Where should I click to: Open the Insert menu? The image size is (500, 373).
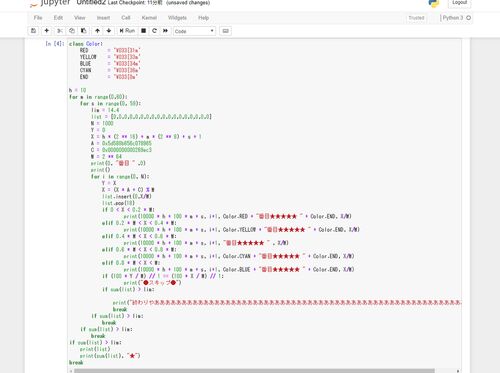point(103,18)
